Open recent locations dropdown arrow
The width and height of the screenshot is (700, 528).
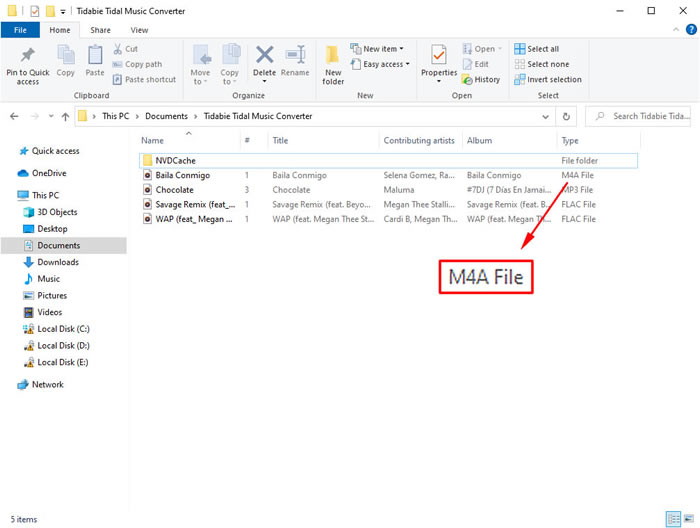(x=51, y=116)
